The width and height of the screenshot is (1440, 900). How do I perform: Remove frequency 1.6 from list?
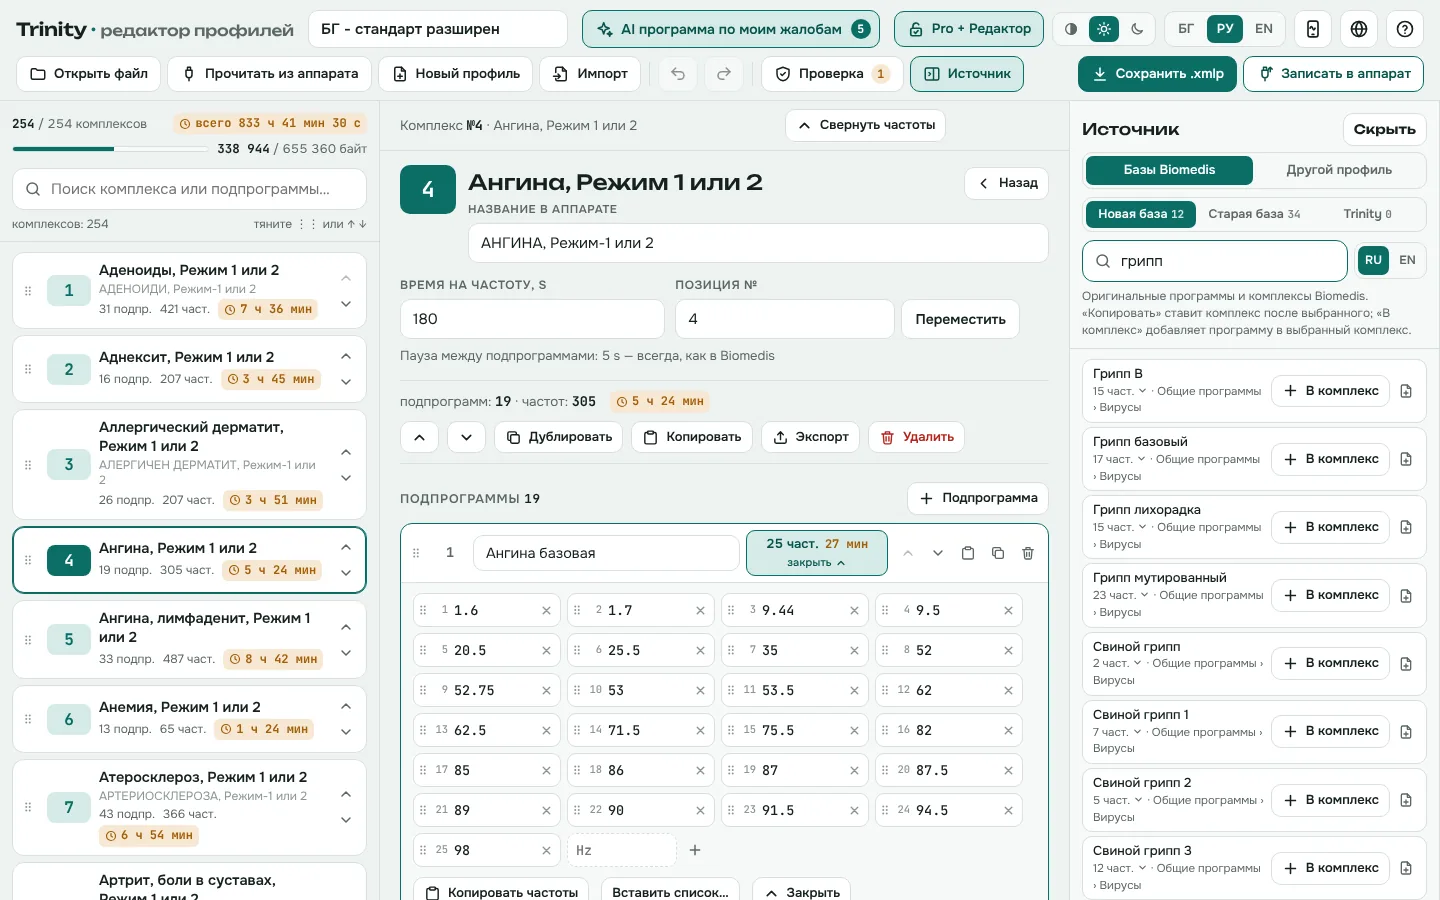click(546, 610)
